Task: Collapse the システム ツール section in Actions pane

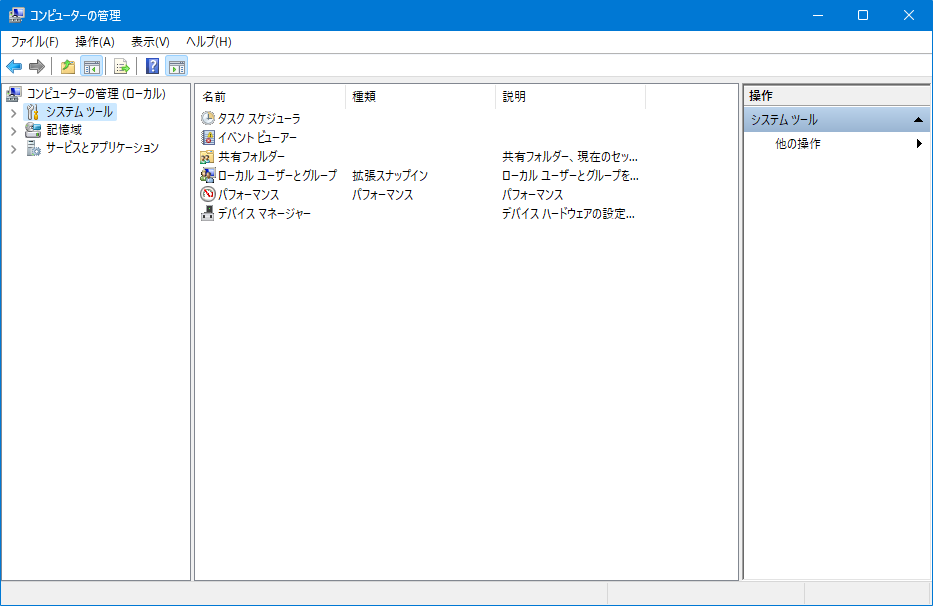Action: tap(919, 118)
